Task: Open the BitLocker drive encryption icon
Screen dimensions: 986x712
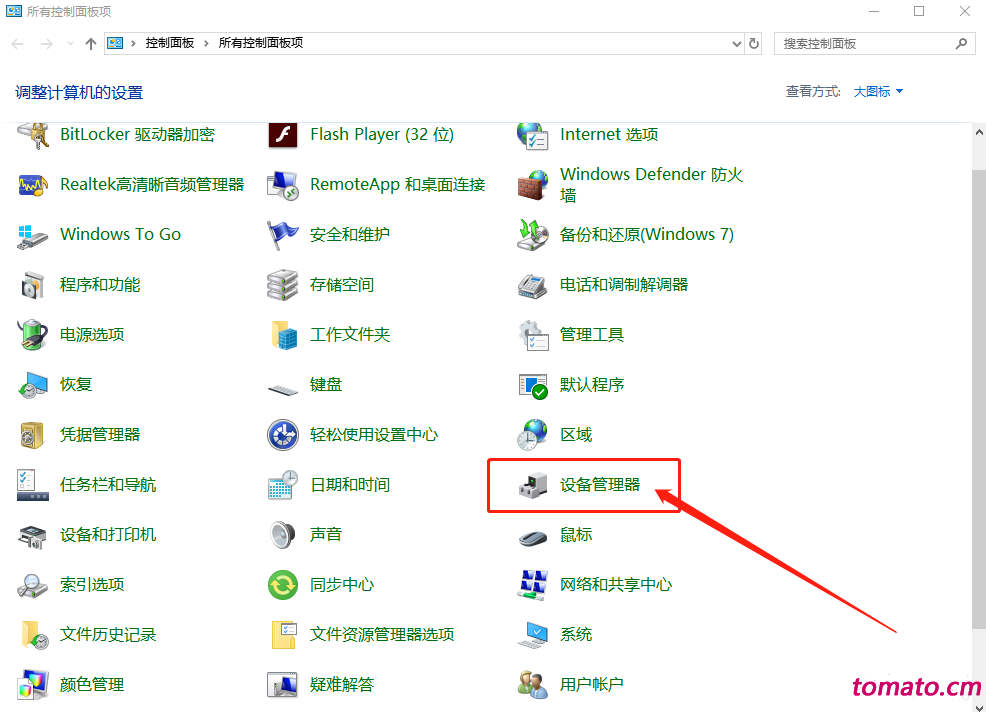Action: 33,135
